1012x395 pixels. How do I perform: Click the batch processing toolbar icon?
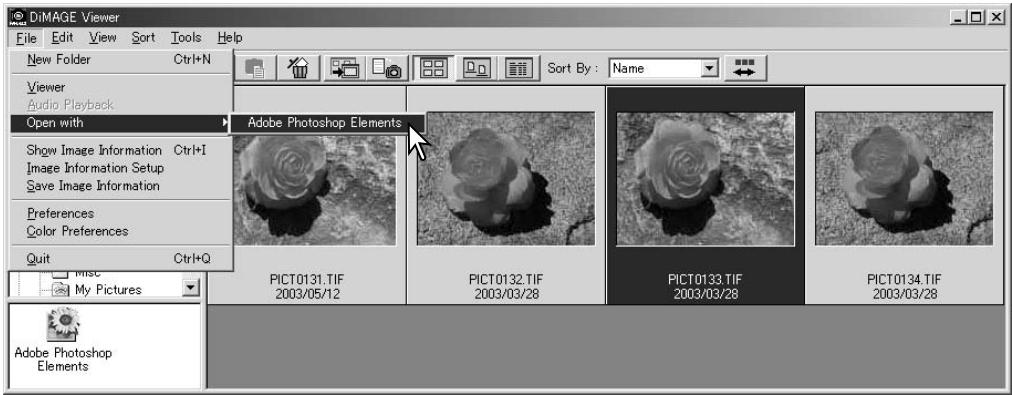tap(345, 68)
